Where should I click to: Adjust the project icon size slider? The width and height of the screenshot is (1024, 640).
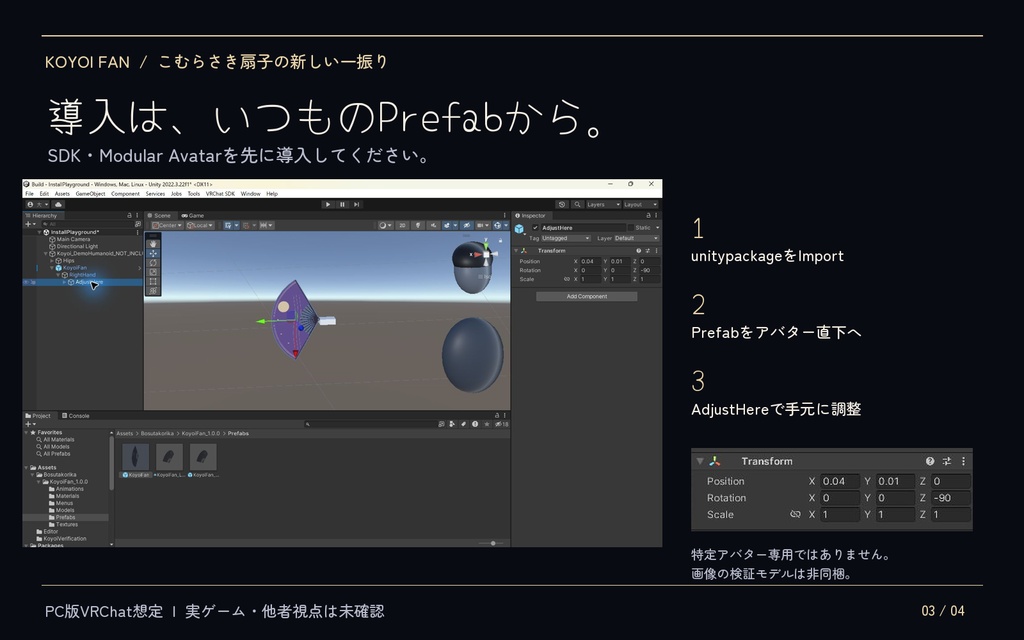(493, 543)
